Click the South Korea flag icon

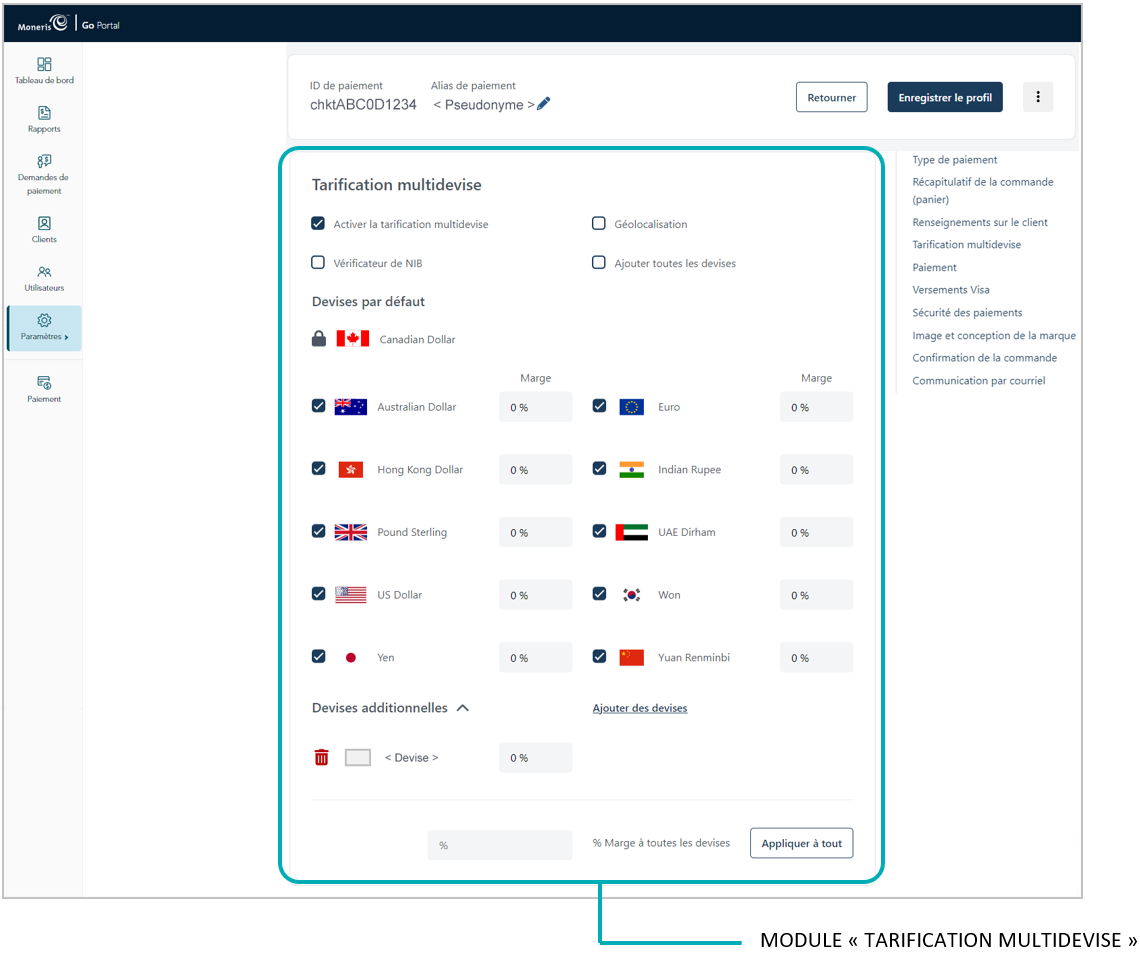pos(631,595)
